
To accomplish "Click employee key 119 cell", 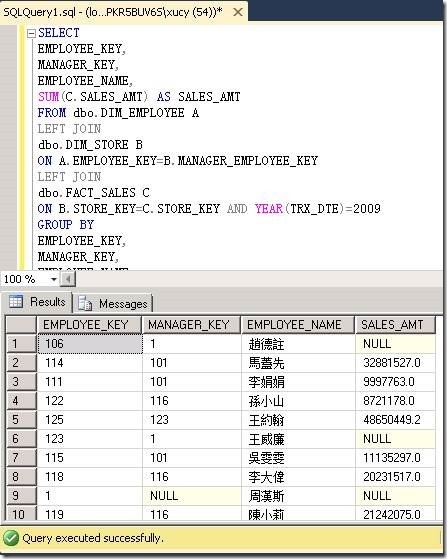I will [x=90, y=514].
